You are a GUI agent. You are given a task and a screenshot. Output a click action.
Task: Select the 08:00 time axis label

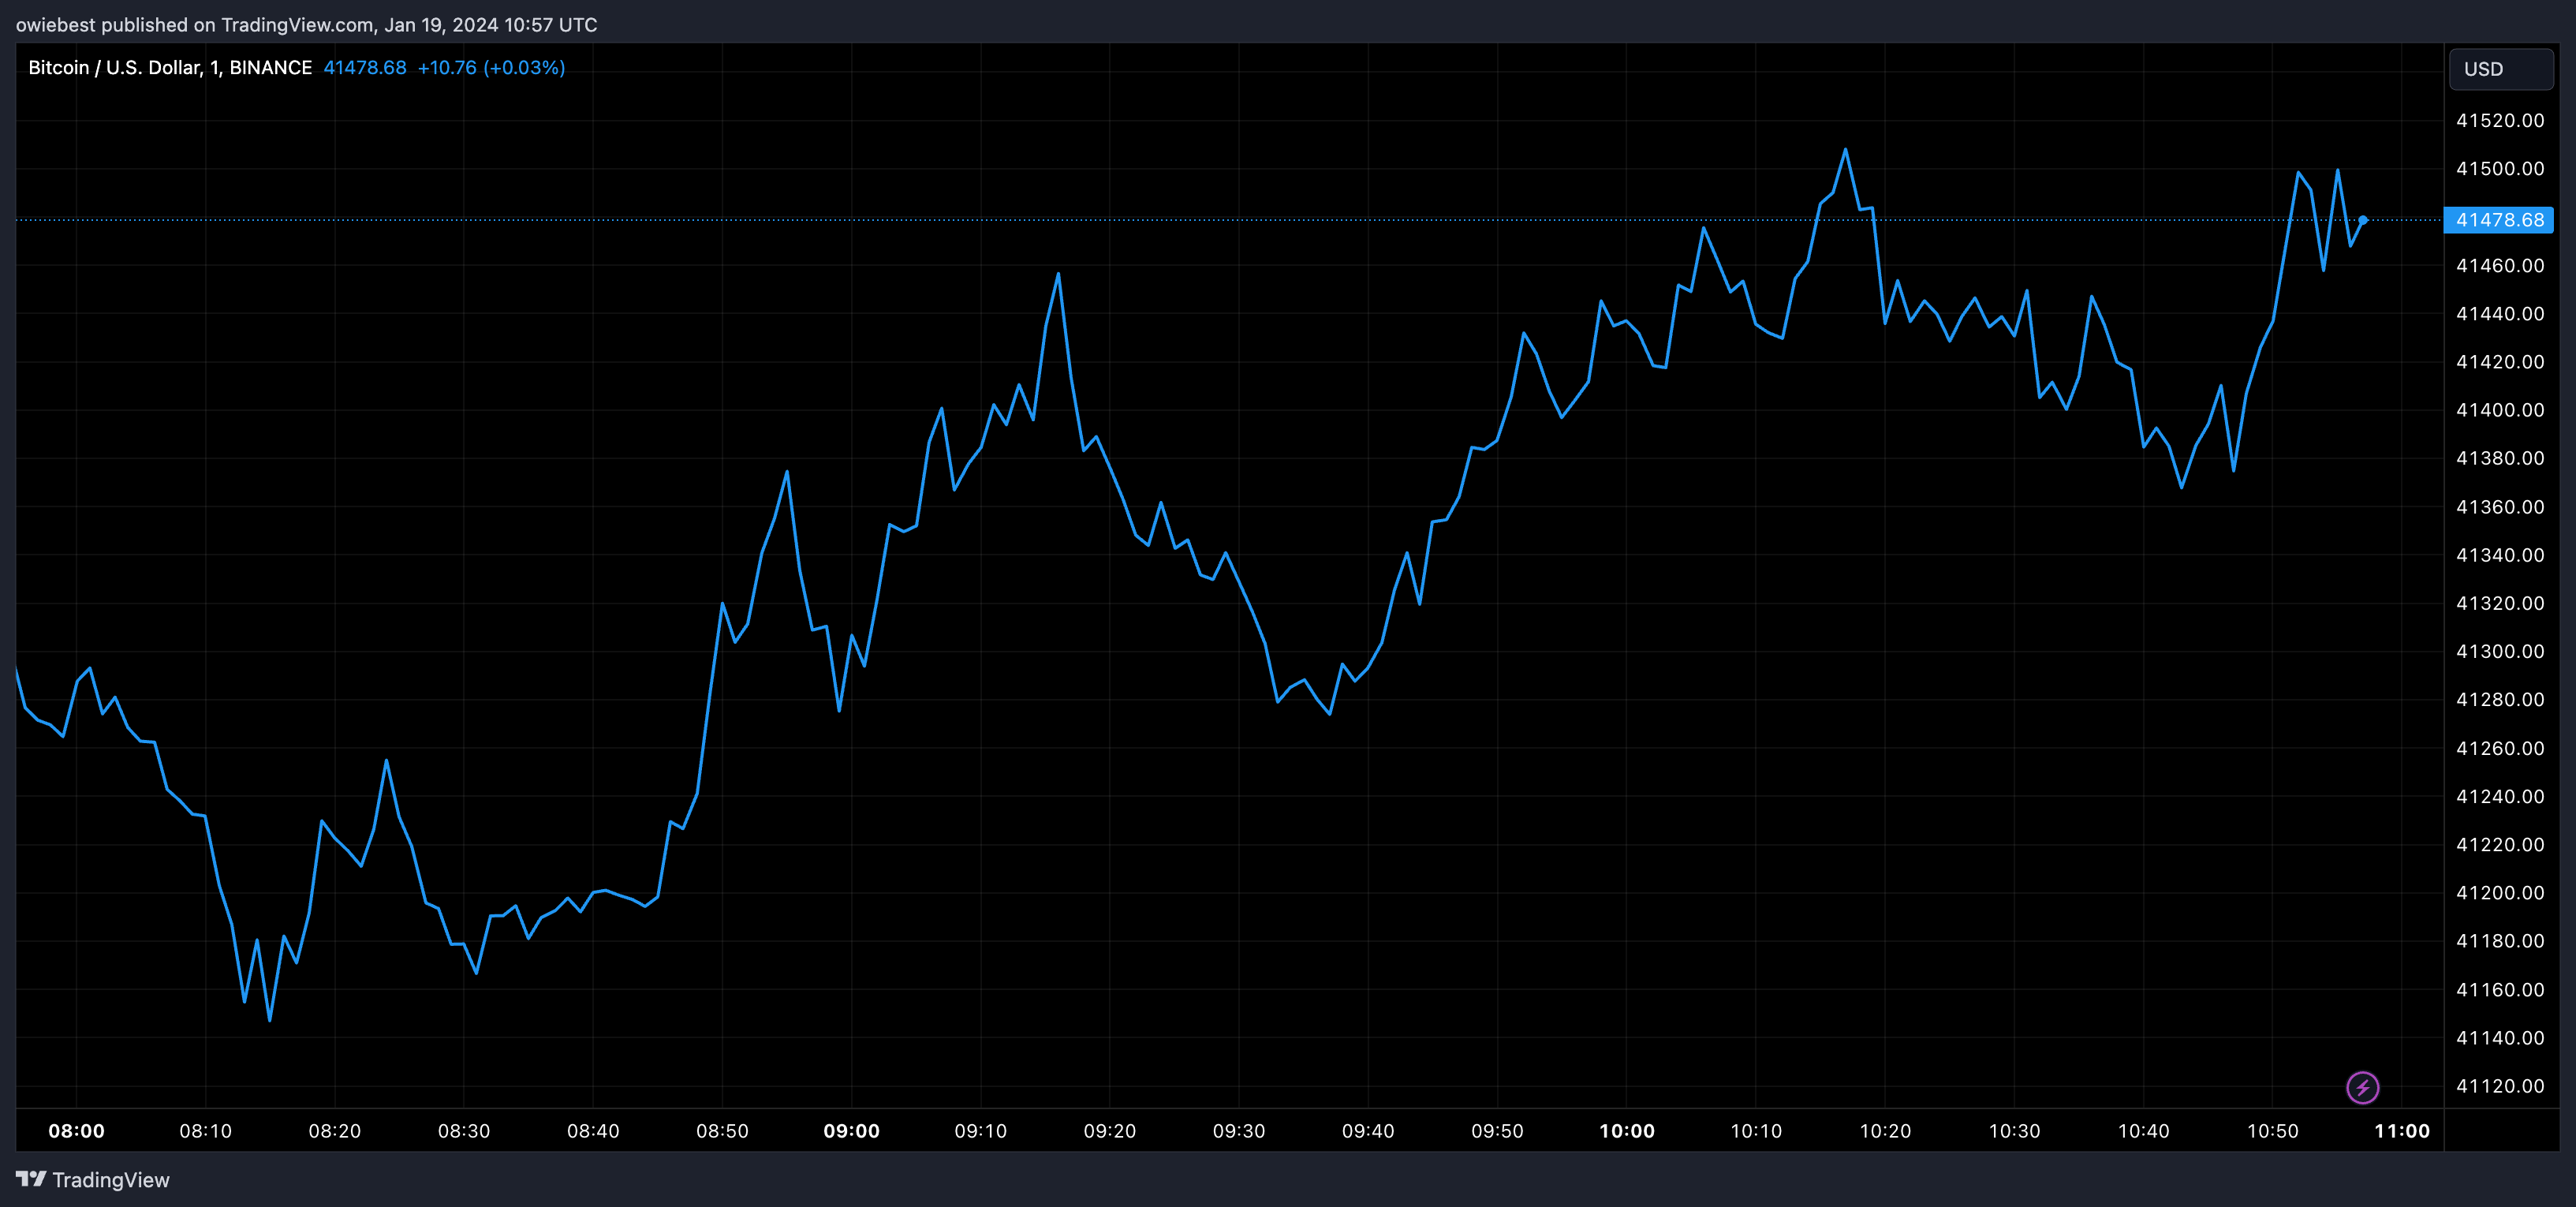[76, 1131]
